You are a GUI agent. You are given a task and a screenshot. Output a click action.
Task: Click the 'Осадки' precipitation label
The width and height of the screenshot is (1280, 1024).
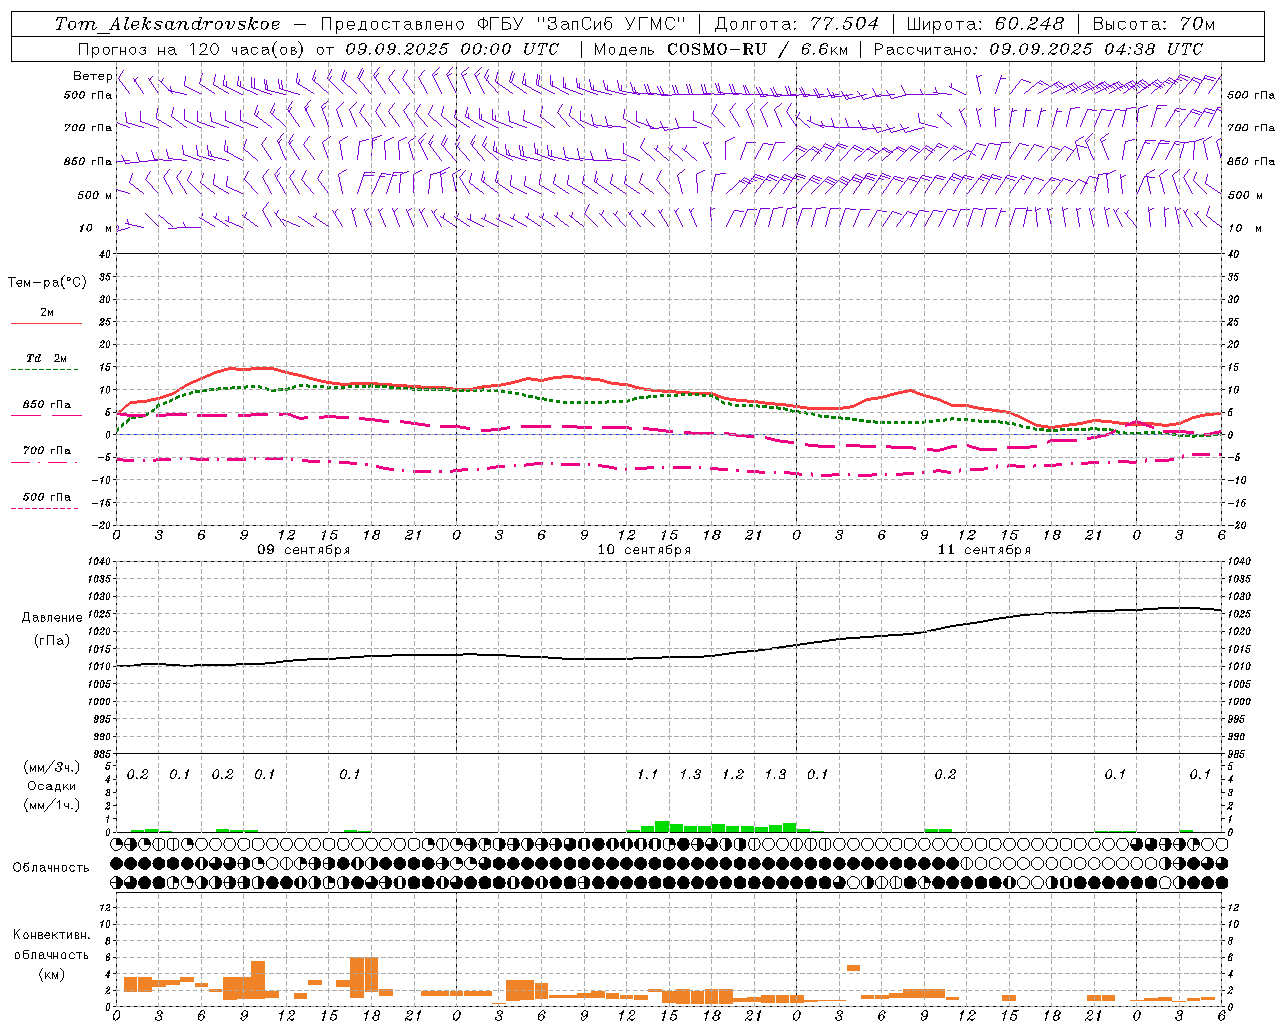point(52,786)
